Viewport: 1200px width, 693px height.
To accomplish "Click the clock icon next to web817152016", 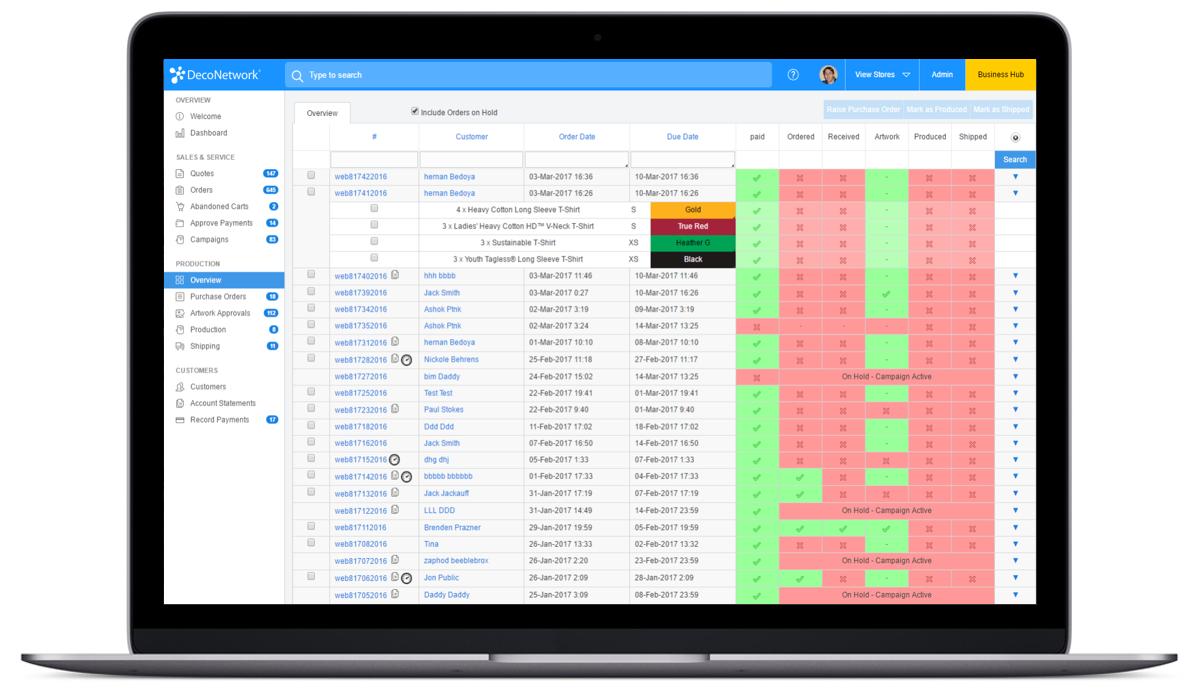I will point(395,460).
